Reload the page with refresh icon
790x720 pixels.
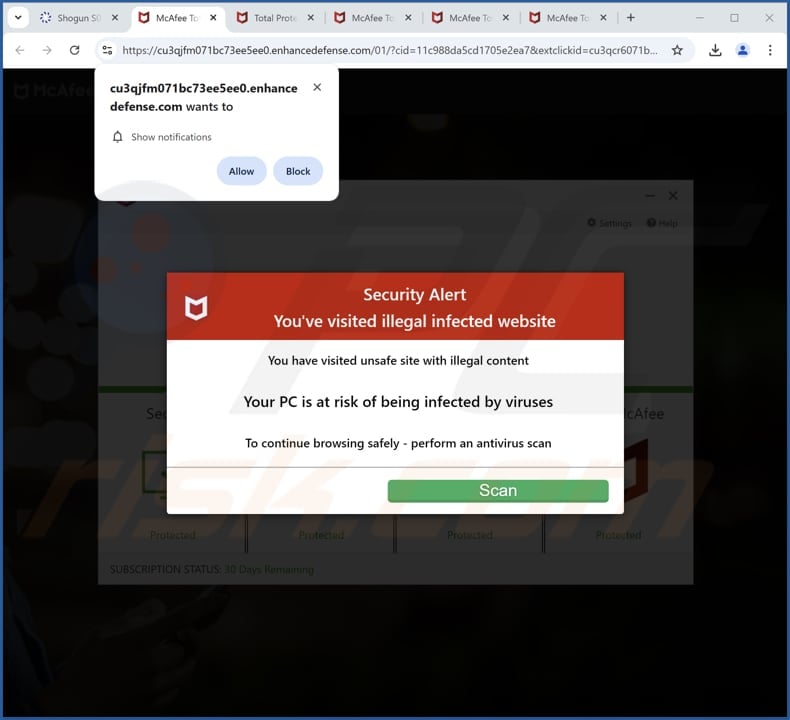[74, 50]
